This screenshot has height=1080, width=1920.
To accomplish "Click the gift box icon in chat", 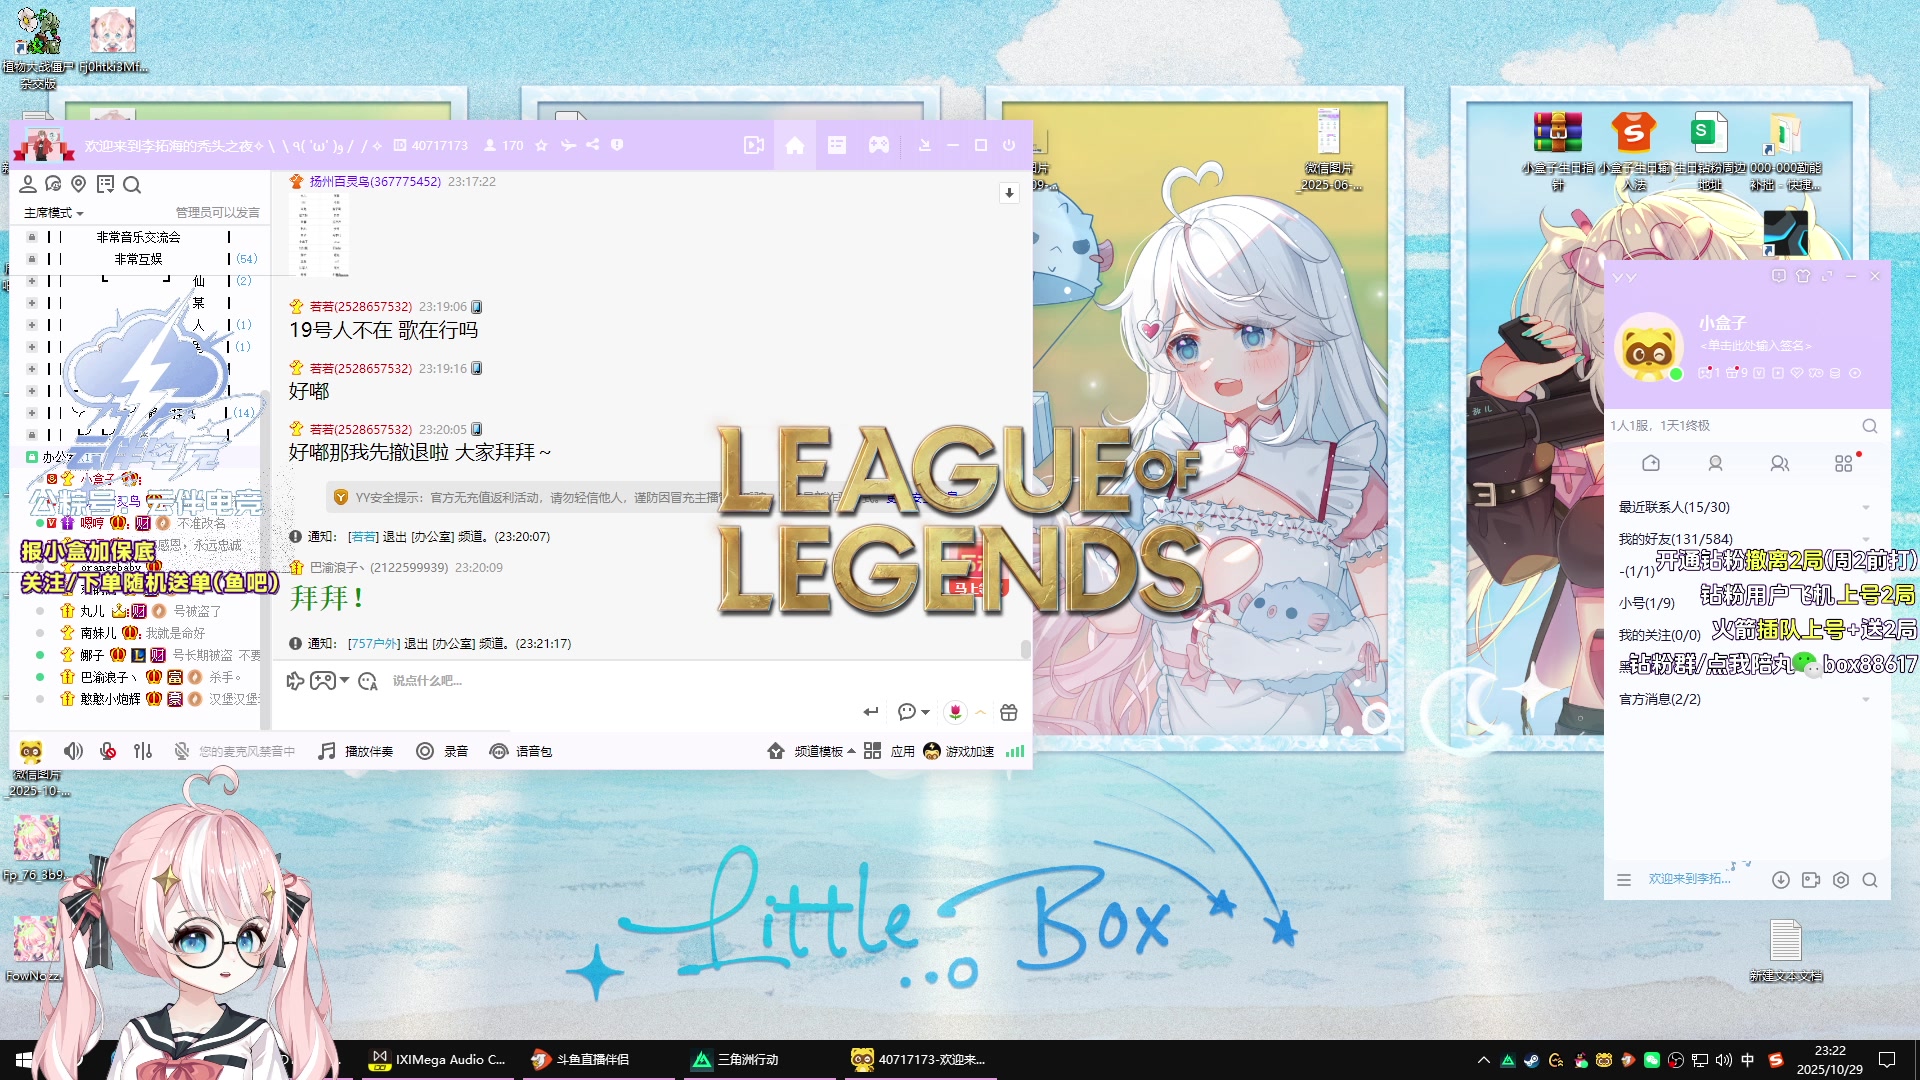I will click(x=1008, y=712).
